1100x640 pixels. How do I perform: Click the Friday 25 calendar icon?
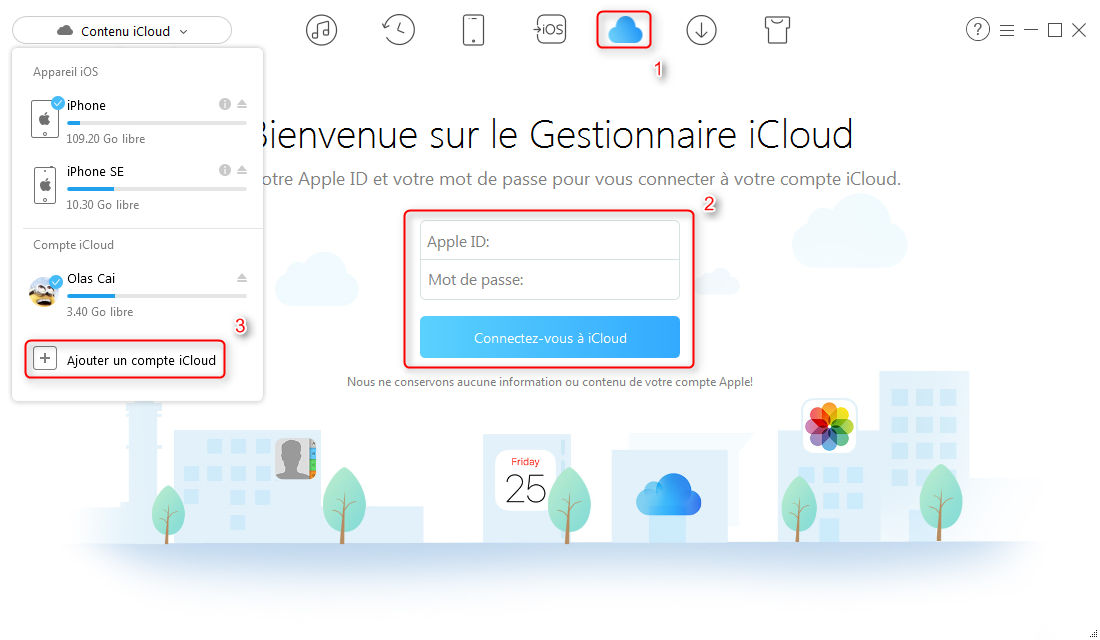coord(525,481)
